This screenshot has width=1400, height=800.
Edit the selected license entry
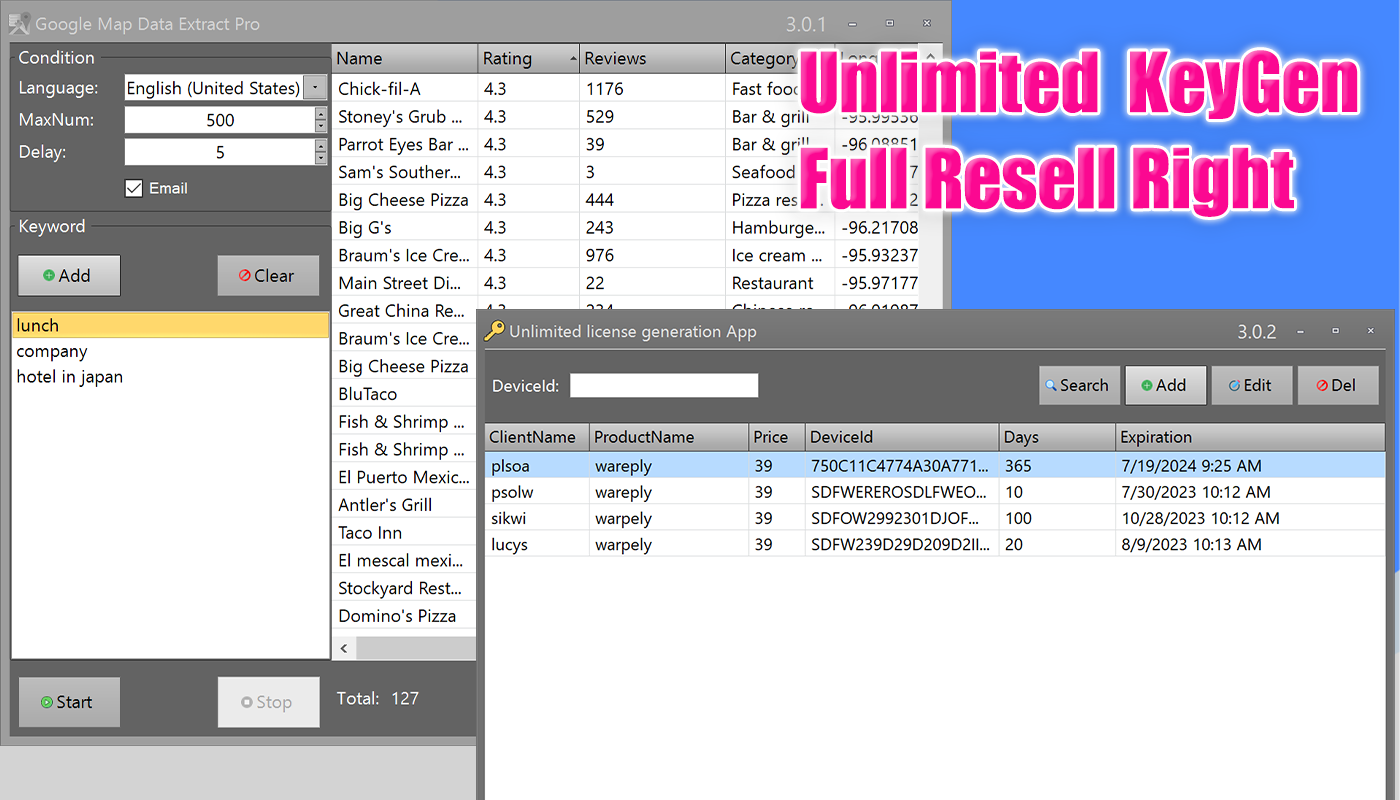point(1252,385)
